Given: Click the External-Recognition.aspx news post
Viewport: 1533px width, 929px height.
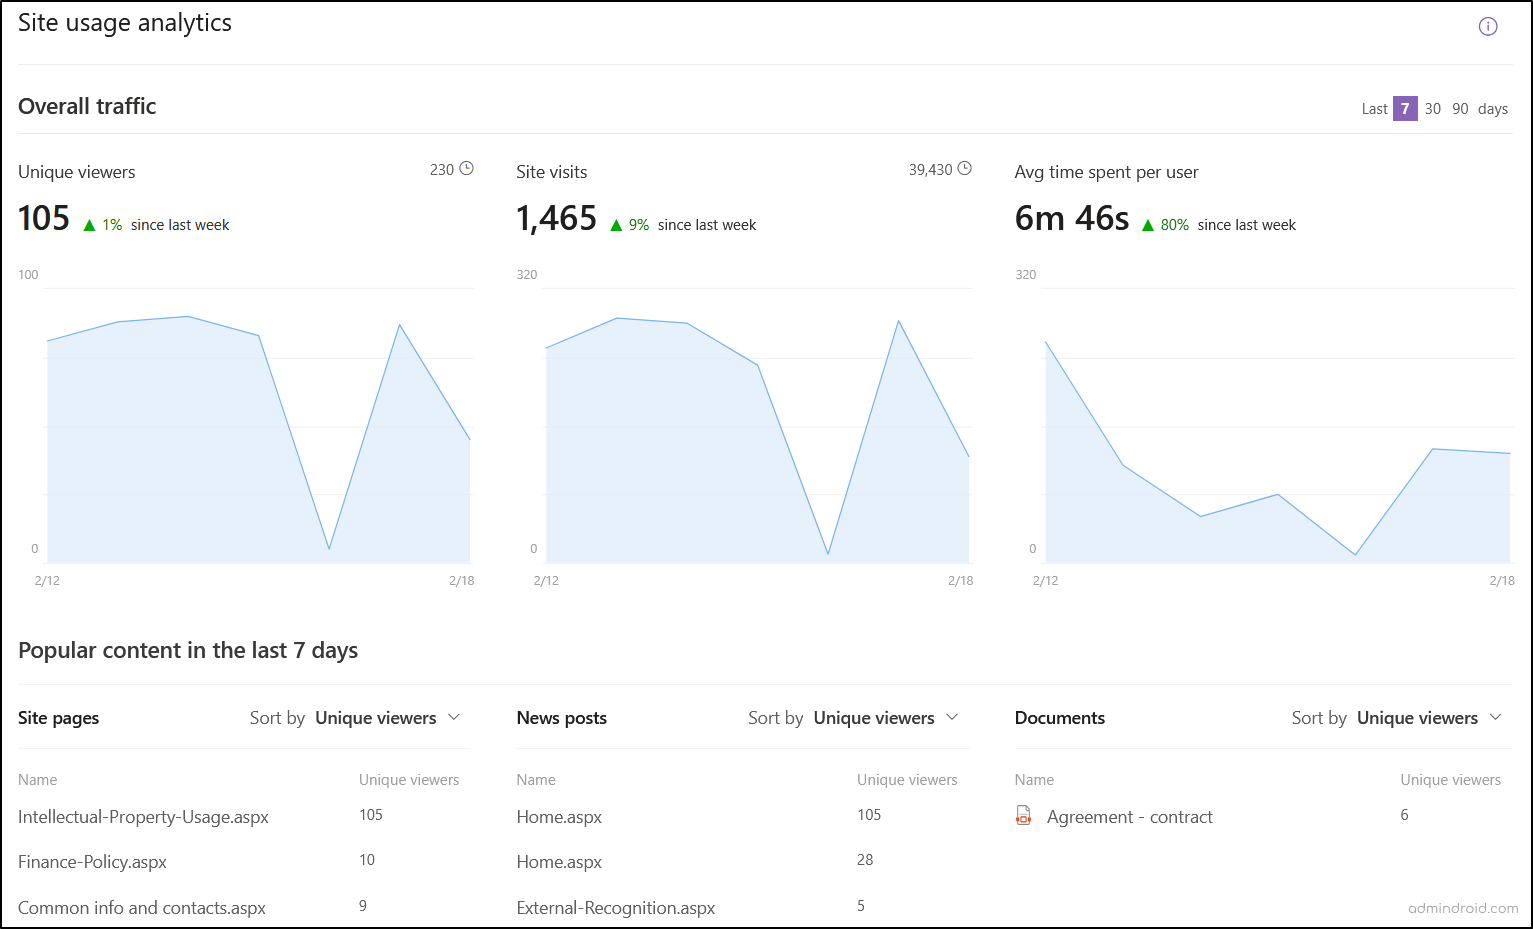Looking at the screenshot, I should [615, 907].
